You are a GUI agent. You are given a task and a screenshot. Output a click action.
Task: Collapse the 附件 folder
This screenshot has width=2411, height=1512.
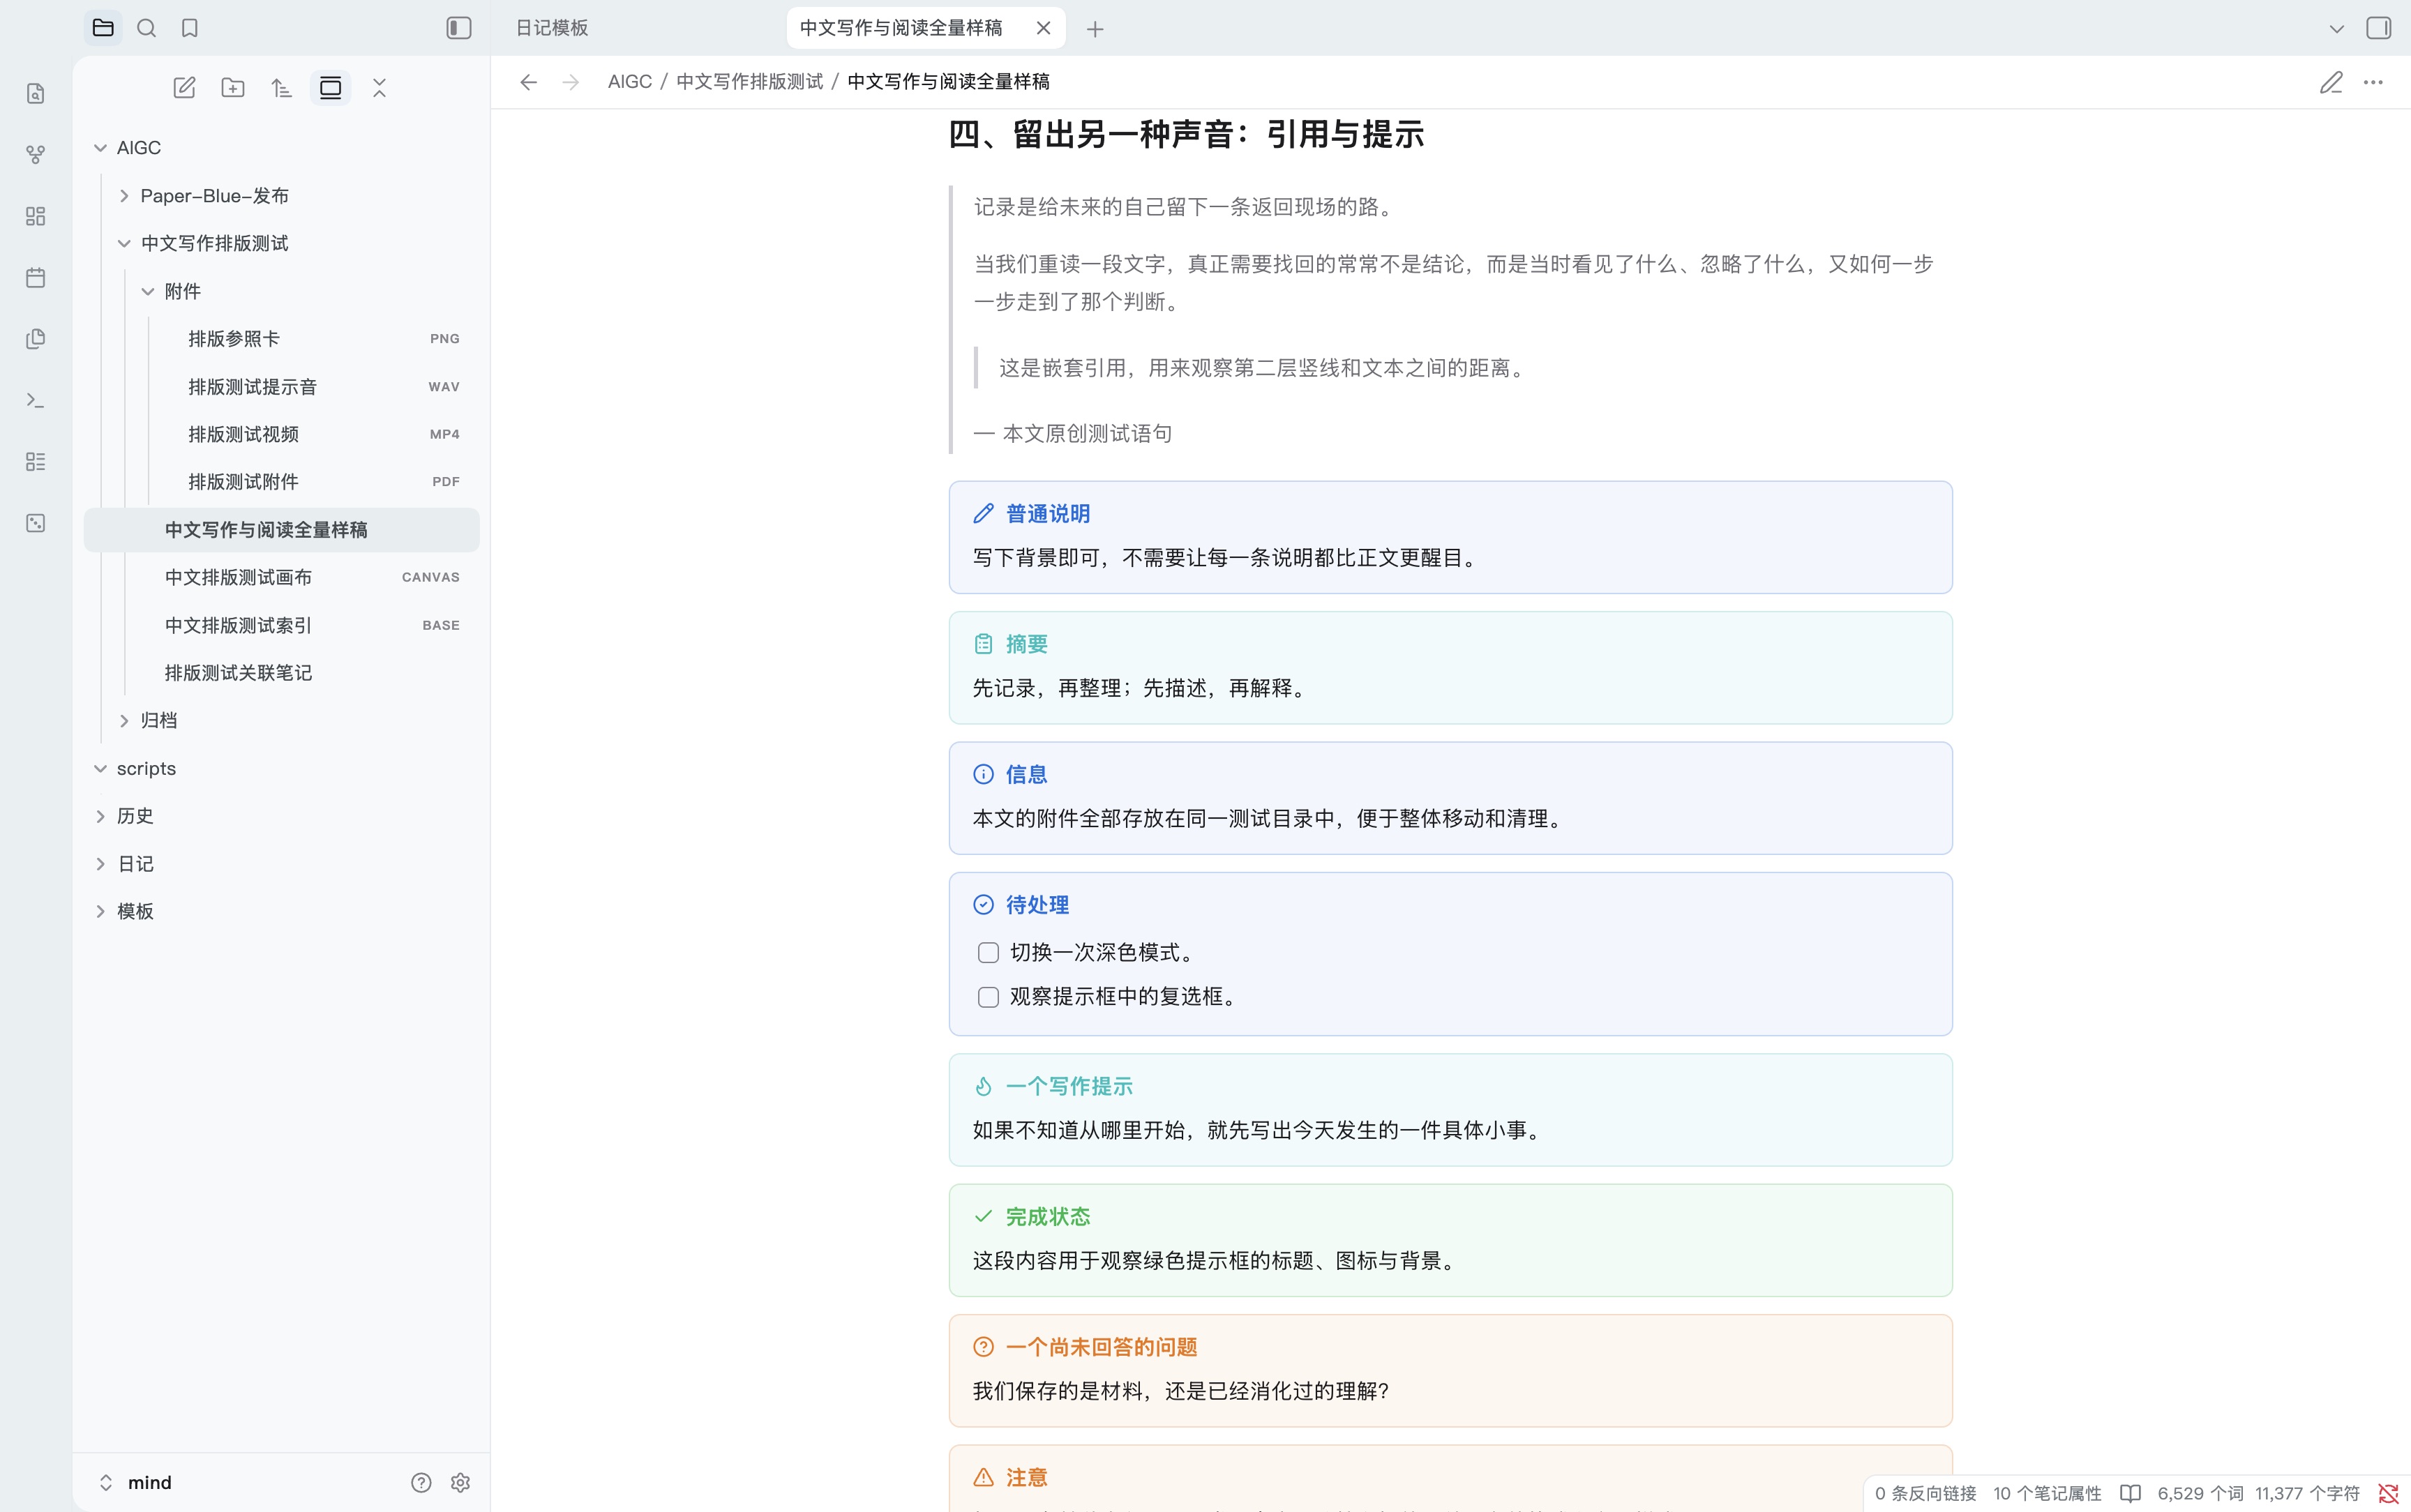[x=148, y=291]
